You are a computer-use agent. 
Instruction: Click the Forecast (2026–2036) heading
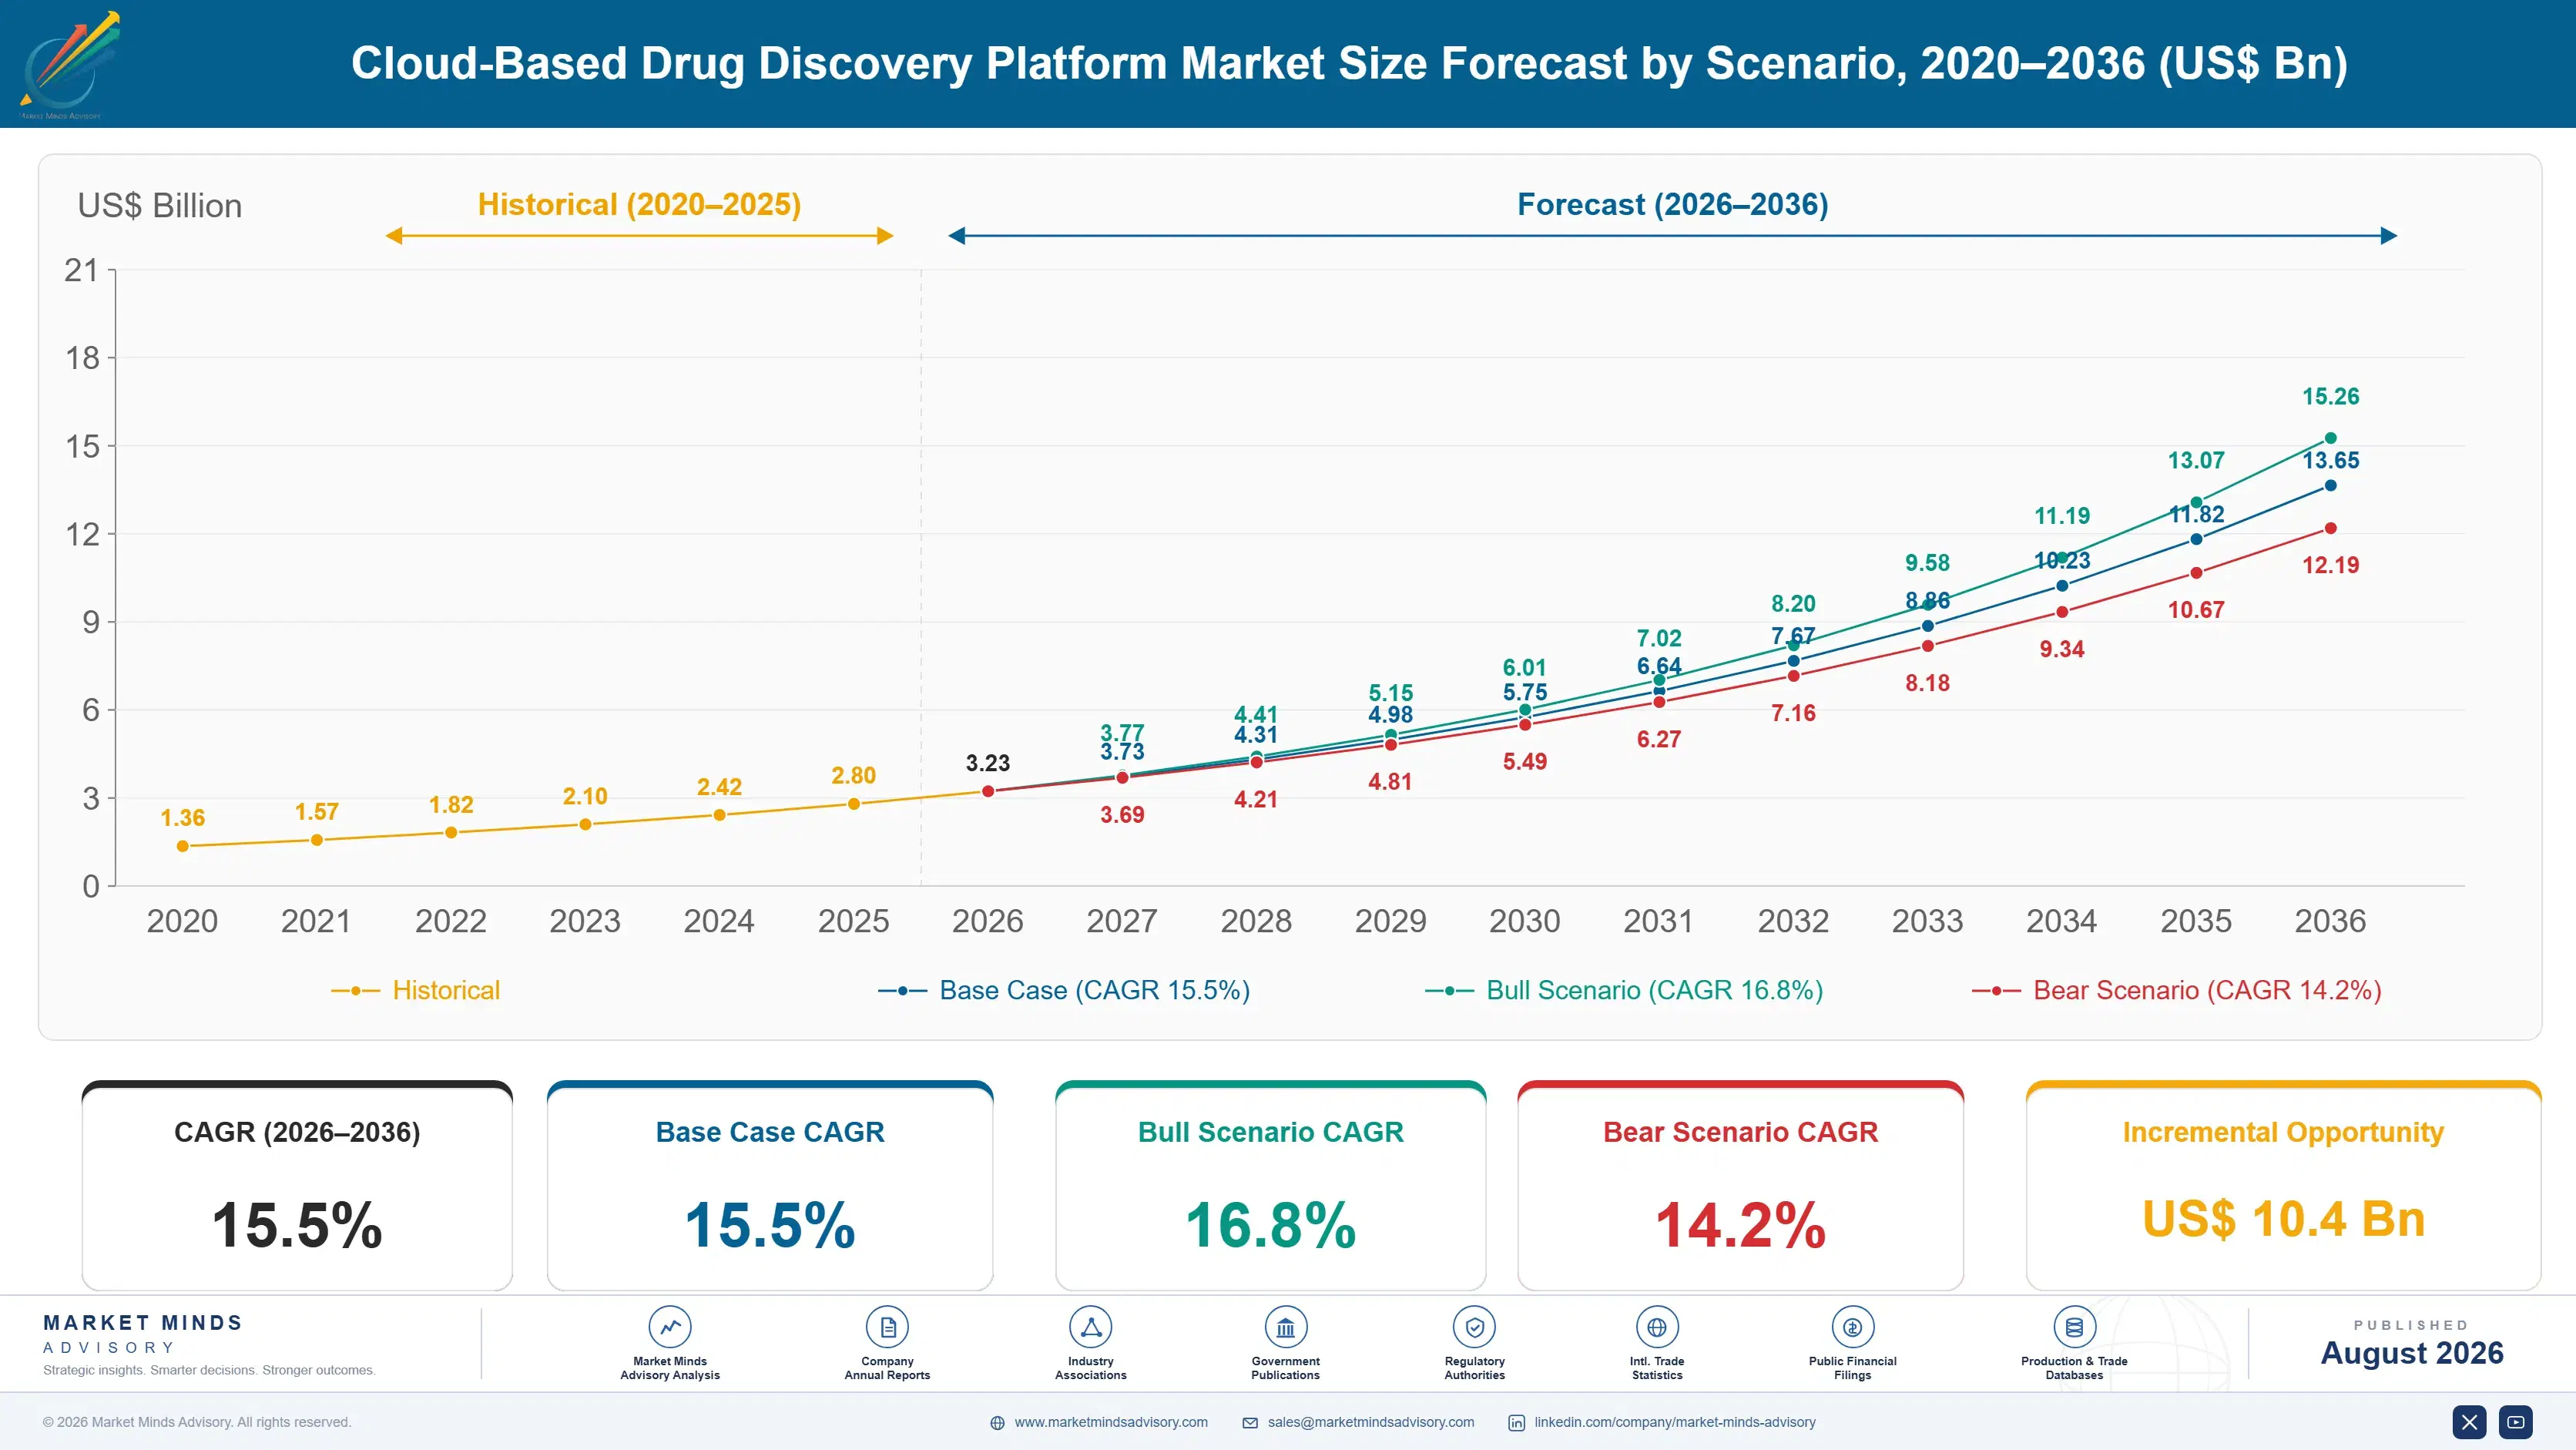pos(1673,205)
